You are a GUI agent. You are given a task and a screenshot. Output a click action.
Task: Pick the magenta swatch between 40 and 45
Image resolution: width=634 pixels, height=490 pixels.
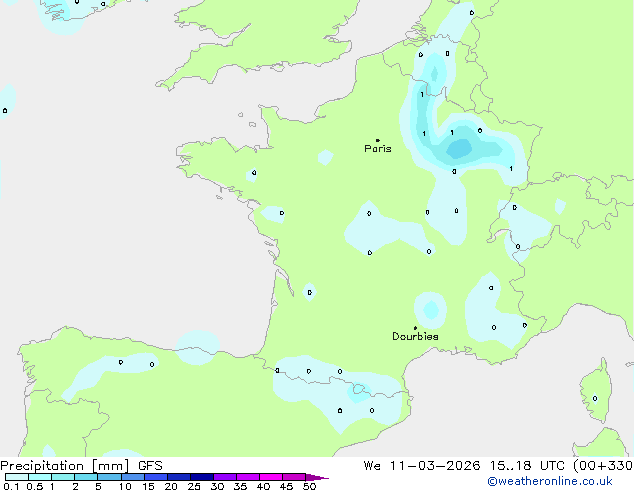pos(271,477)
